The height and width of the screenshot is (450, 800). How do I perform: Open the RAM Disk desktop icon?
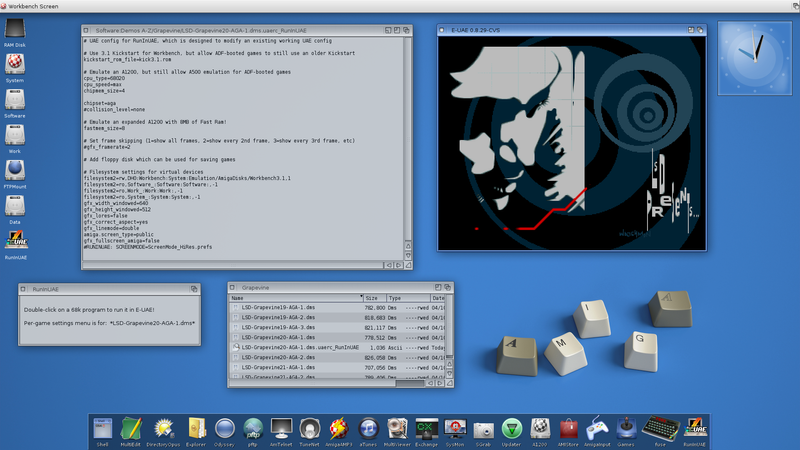point(15,28)
